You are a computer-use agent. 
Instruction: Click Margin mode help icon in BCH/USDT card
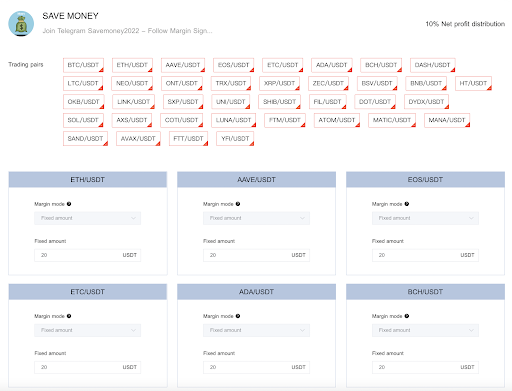[x=407, y=316]
